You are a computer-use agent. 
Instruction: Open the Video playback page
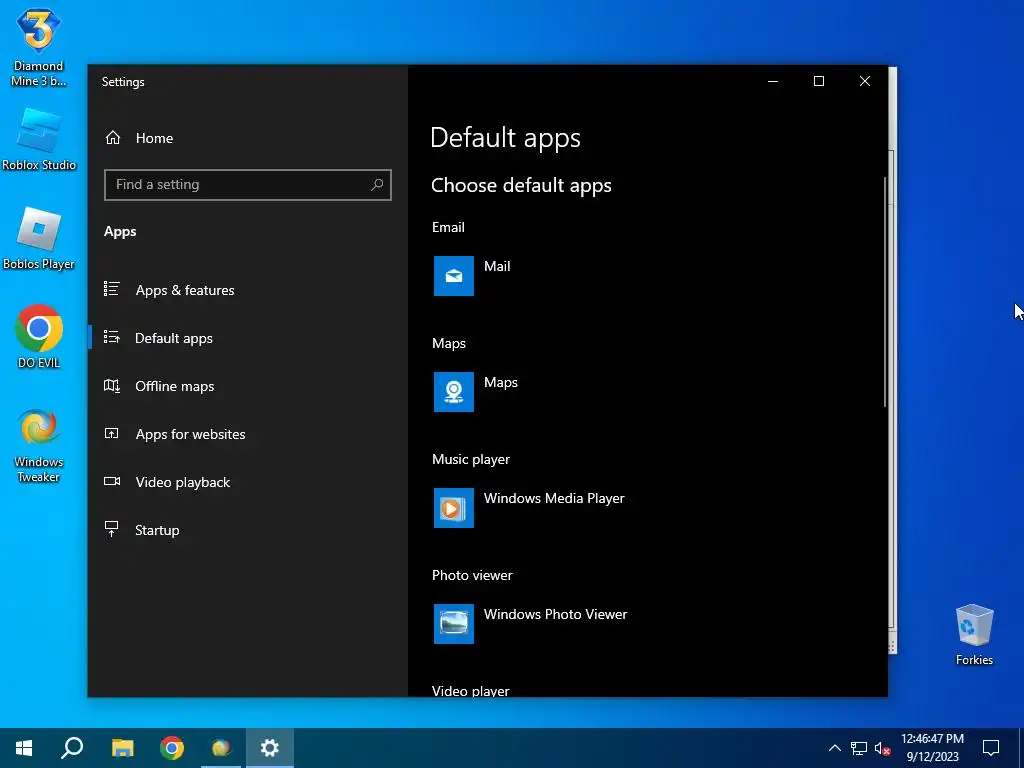248,482
